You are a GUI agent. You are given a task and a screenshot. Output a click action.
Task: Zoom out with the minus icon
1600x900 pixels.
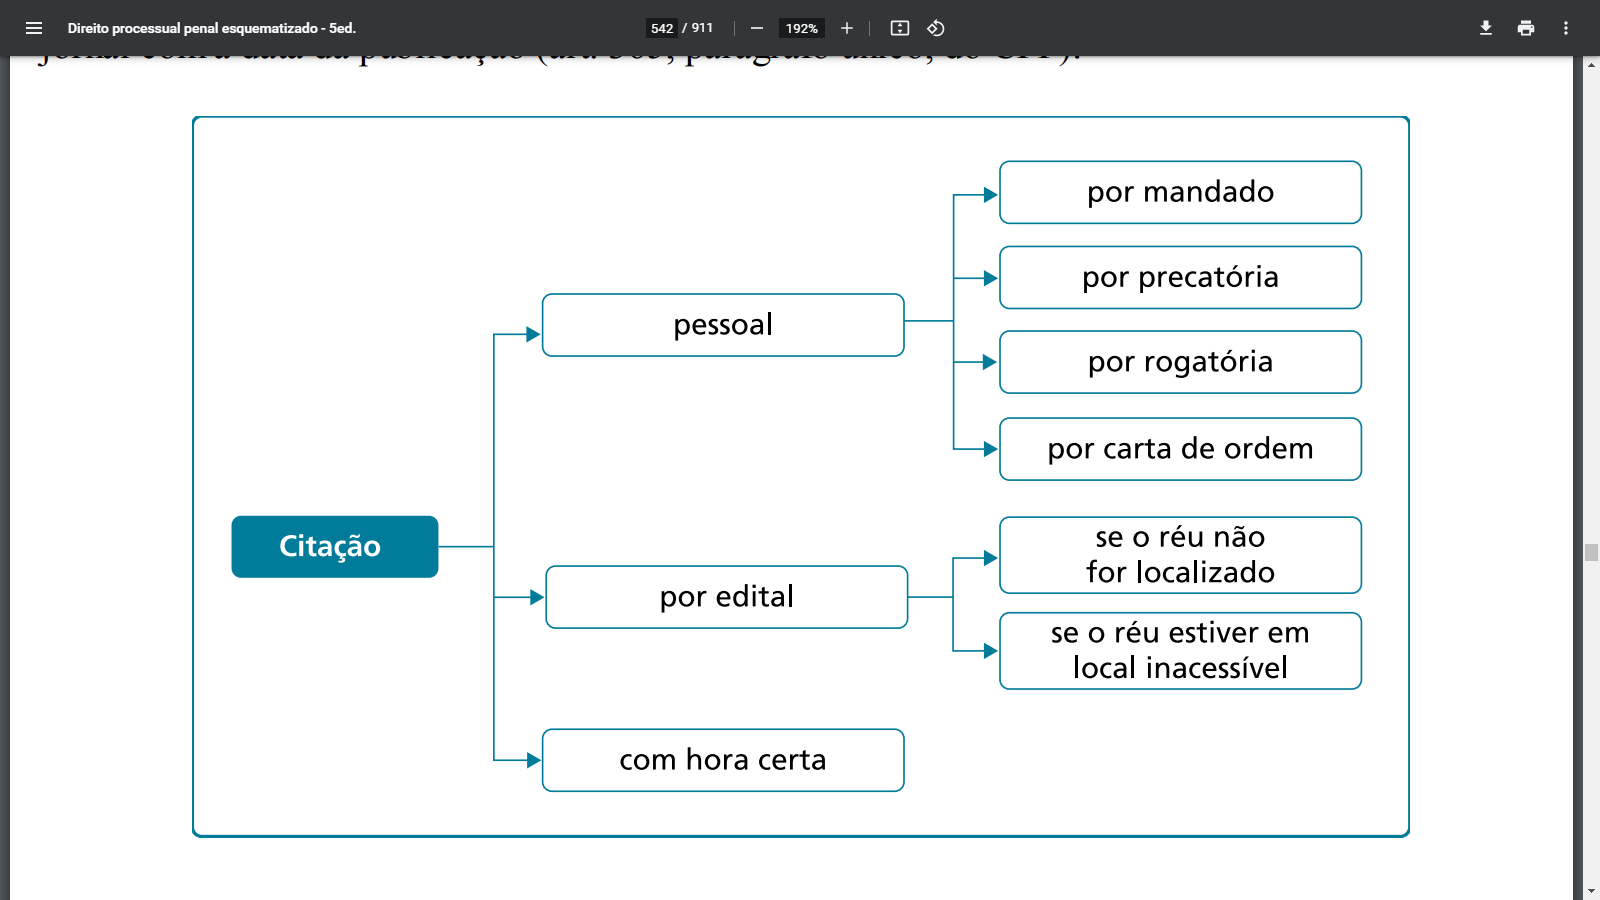(x=757, y=28)
